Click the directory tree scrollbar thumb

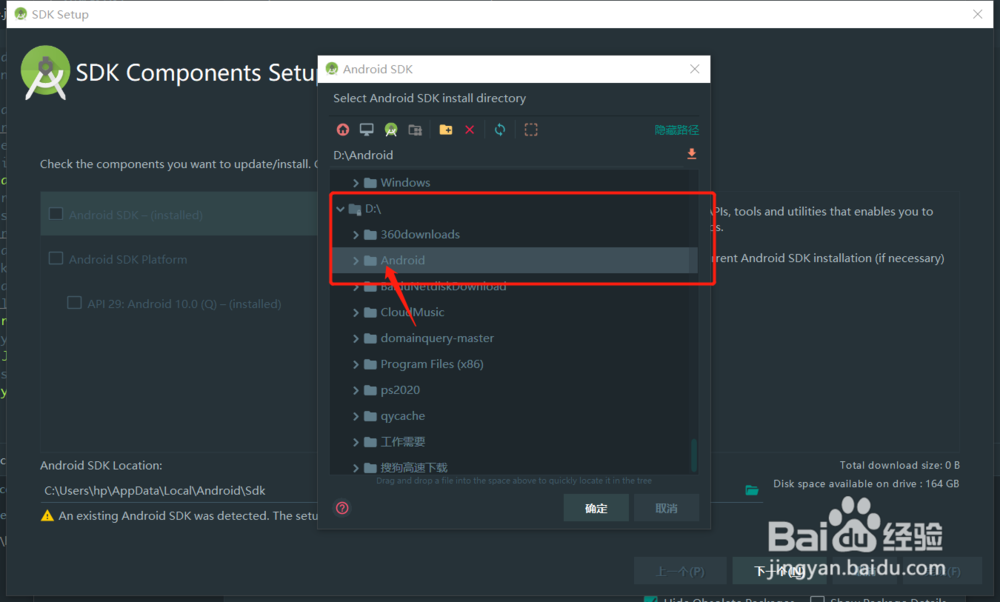coord(694,455)
